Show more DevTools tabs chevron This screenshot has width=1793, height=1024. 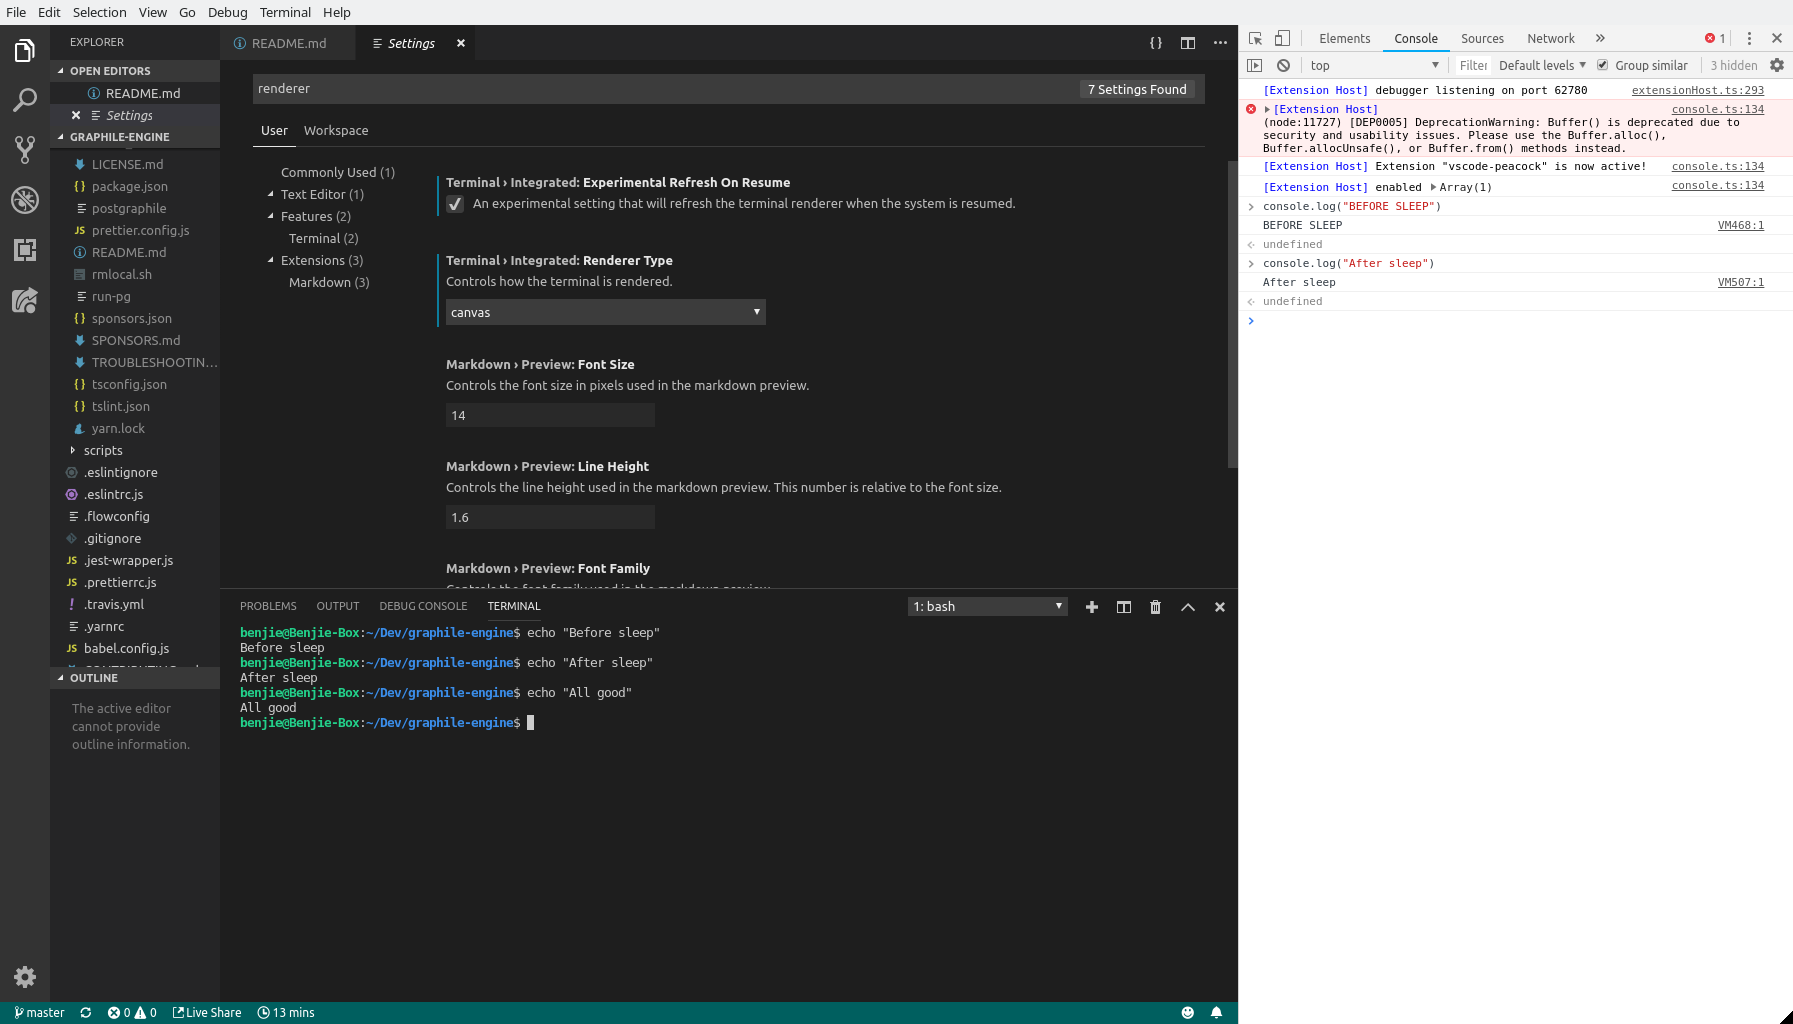pos(1600,38)
